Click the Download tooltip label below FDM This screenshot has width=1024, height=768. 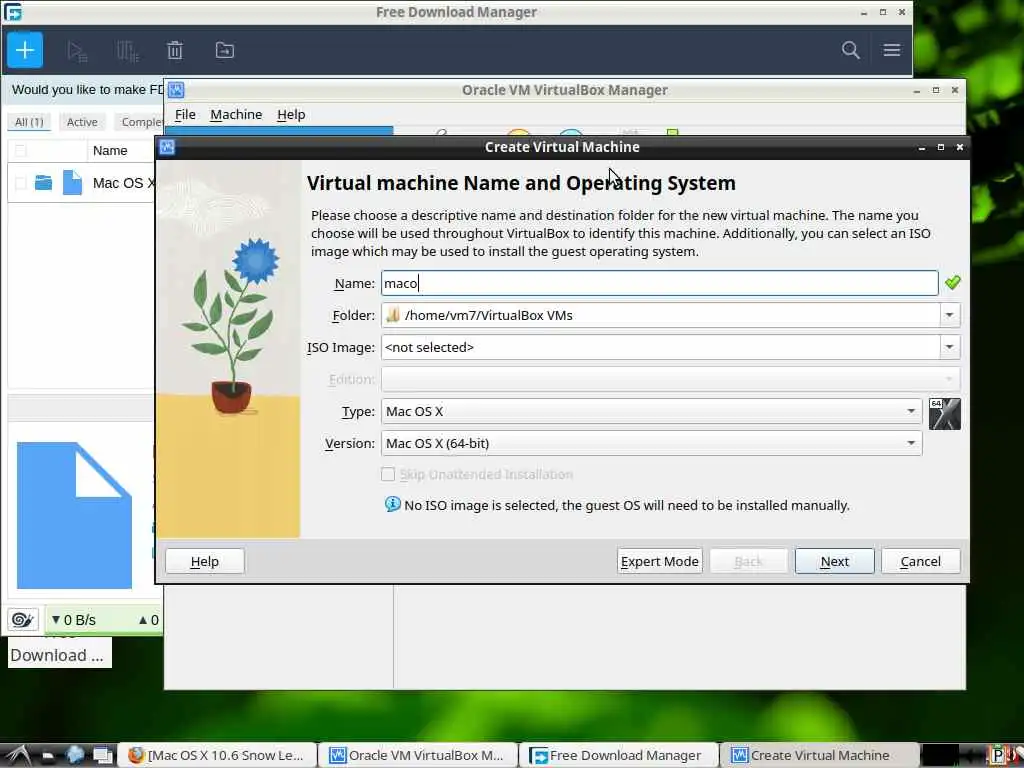coord(59,655)
